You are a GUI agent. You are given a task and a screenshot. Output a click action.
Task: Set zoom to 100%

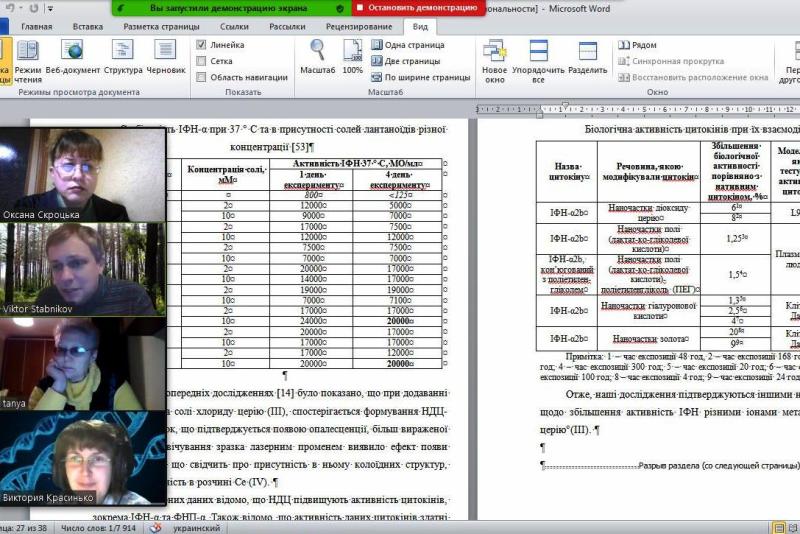point(353,57)
